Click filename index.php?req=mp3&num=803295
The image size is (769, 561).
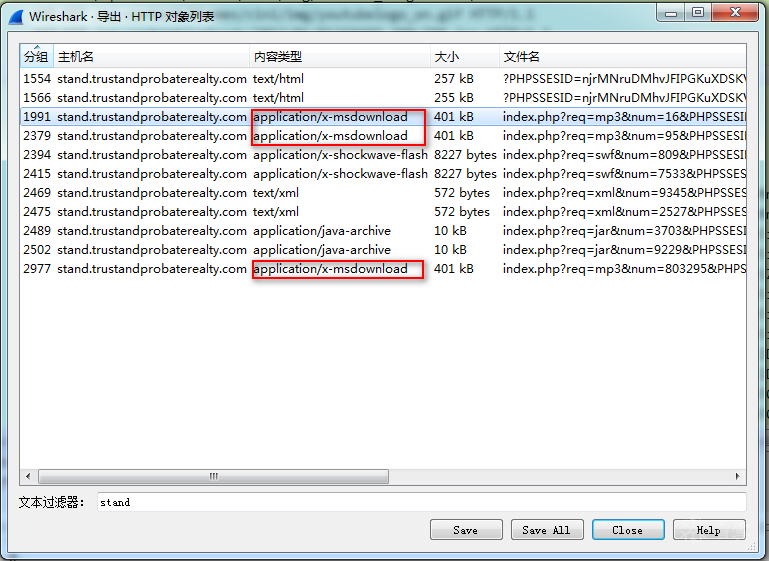coord(624,269)
